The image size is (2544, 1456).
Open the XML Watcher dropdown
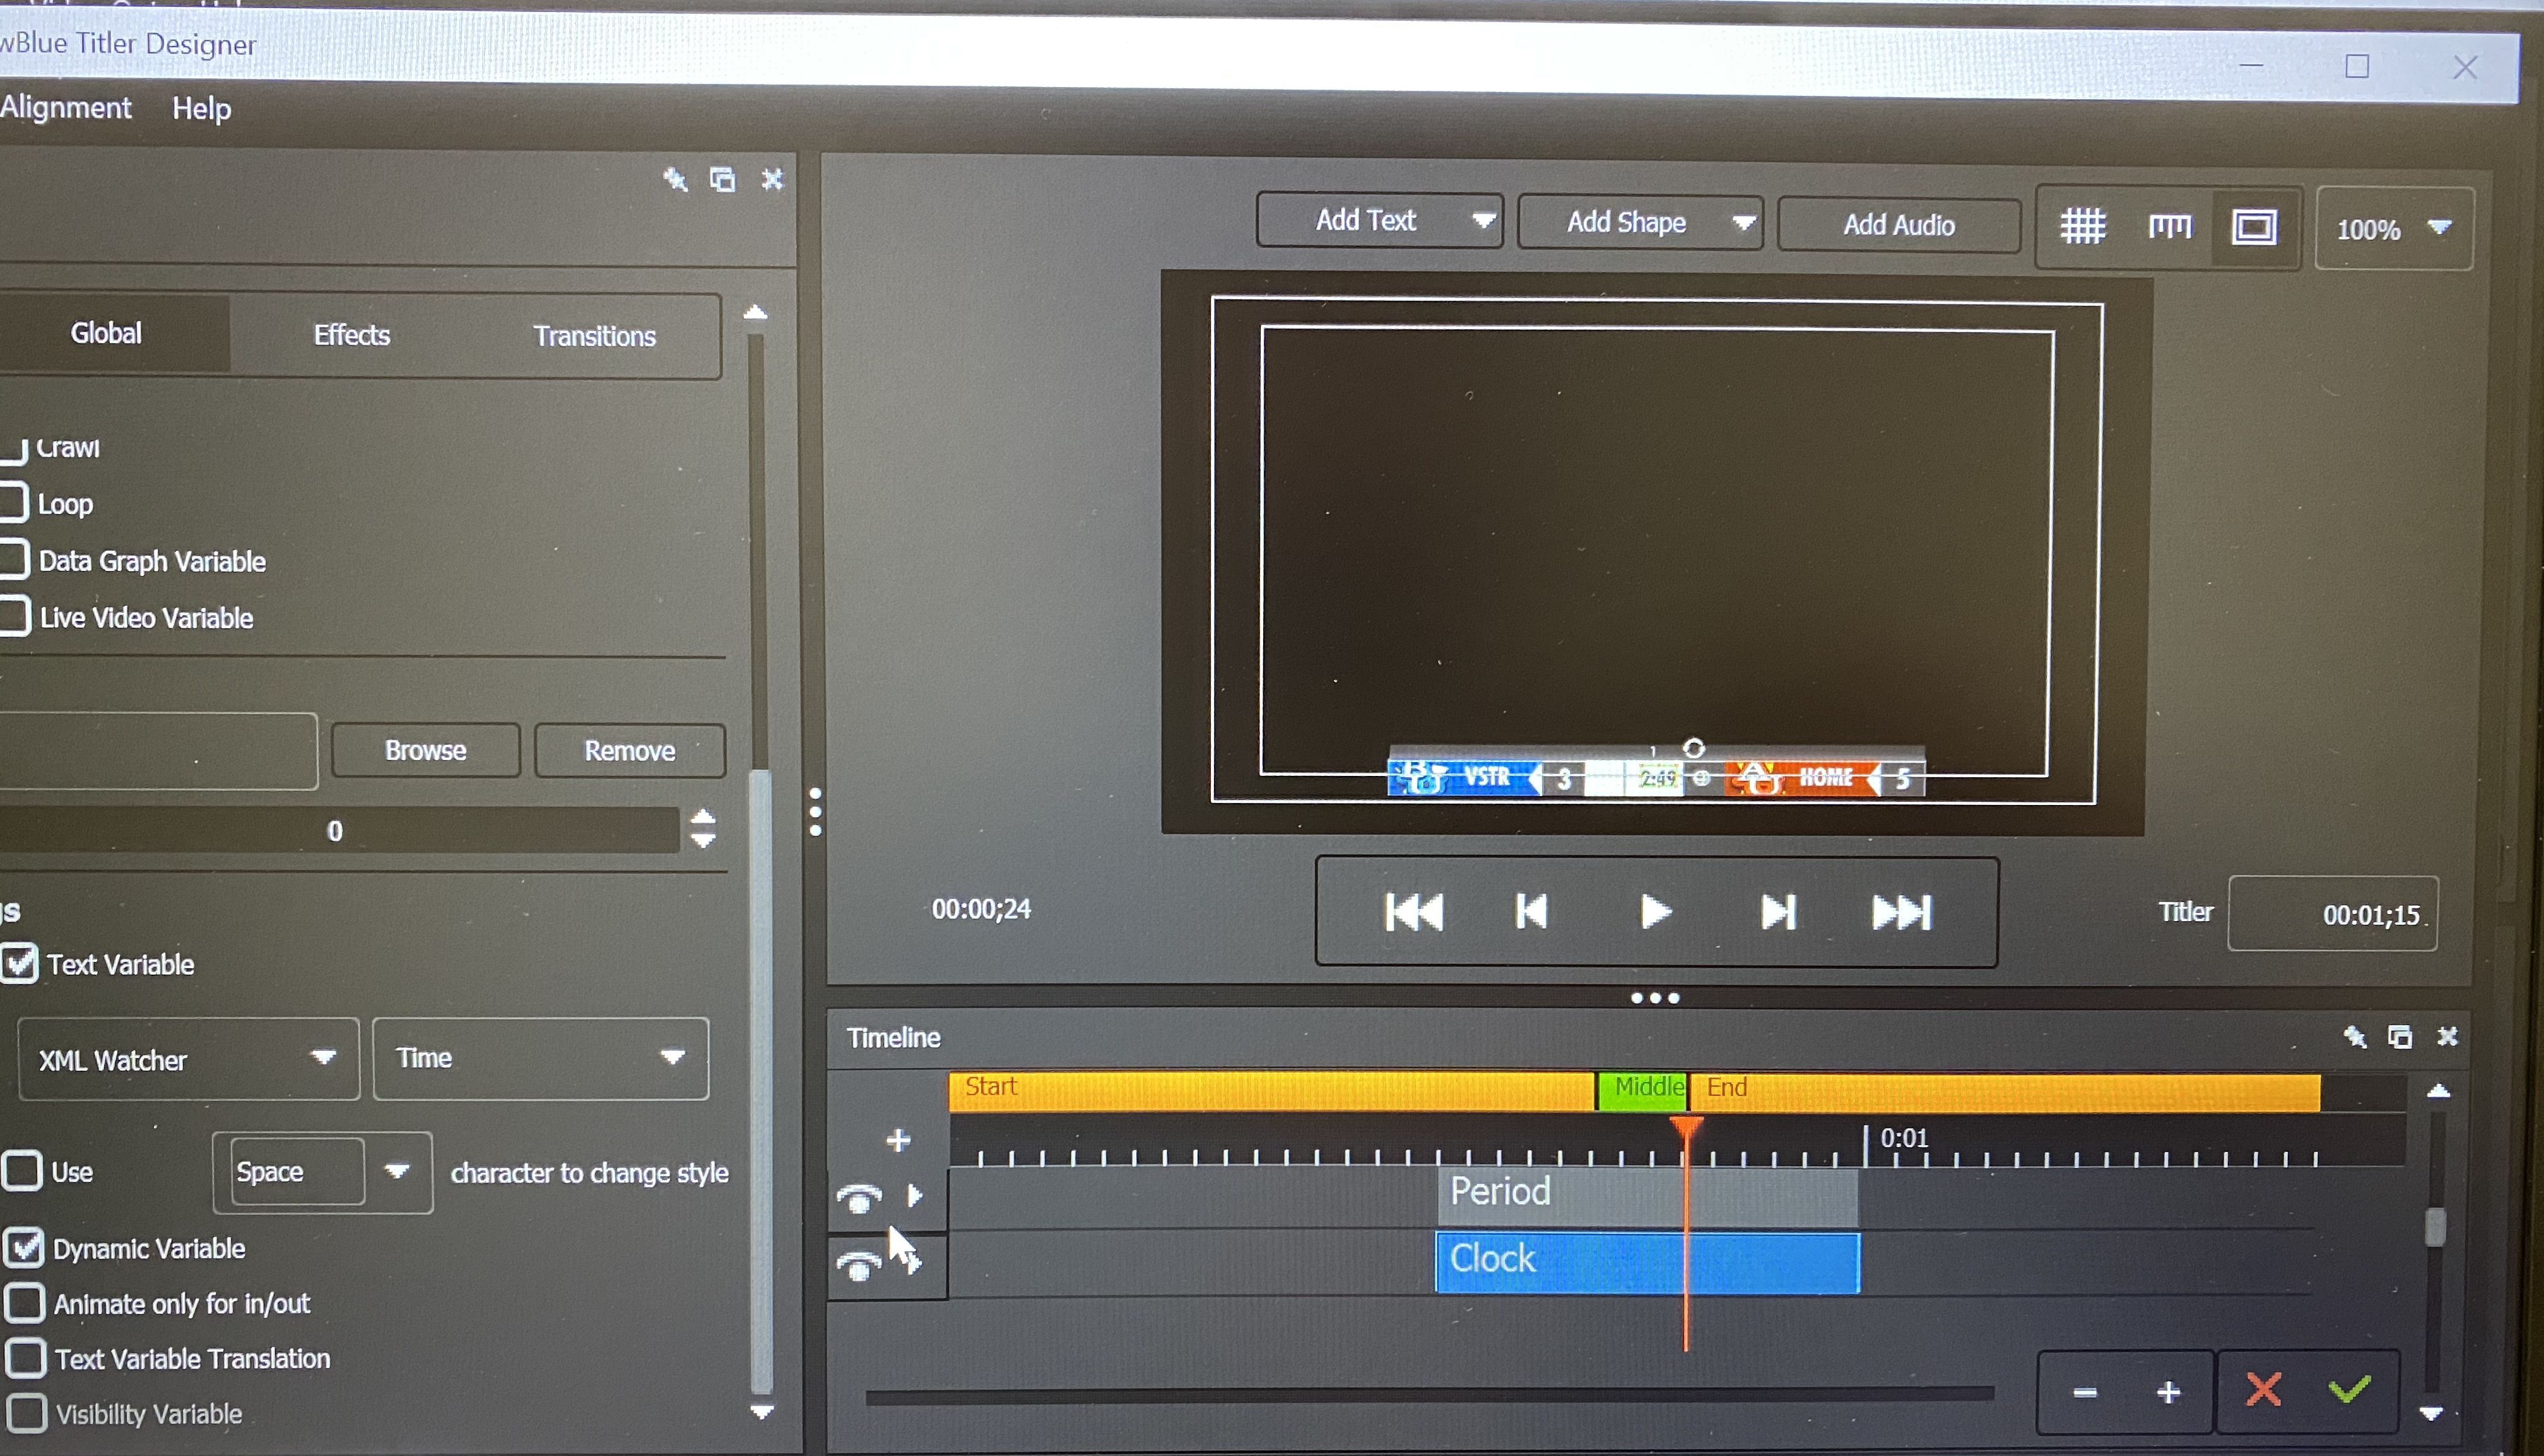(188, 1059)
